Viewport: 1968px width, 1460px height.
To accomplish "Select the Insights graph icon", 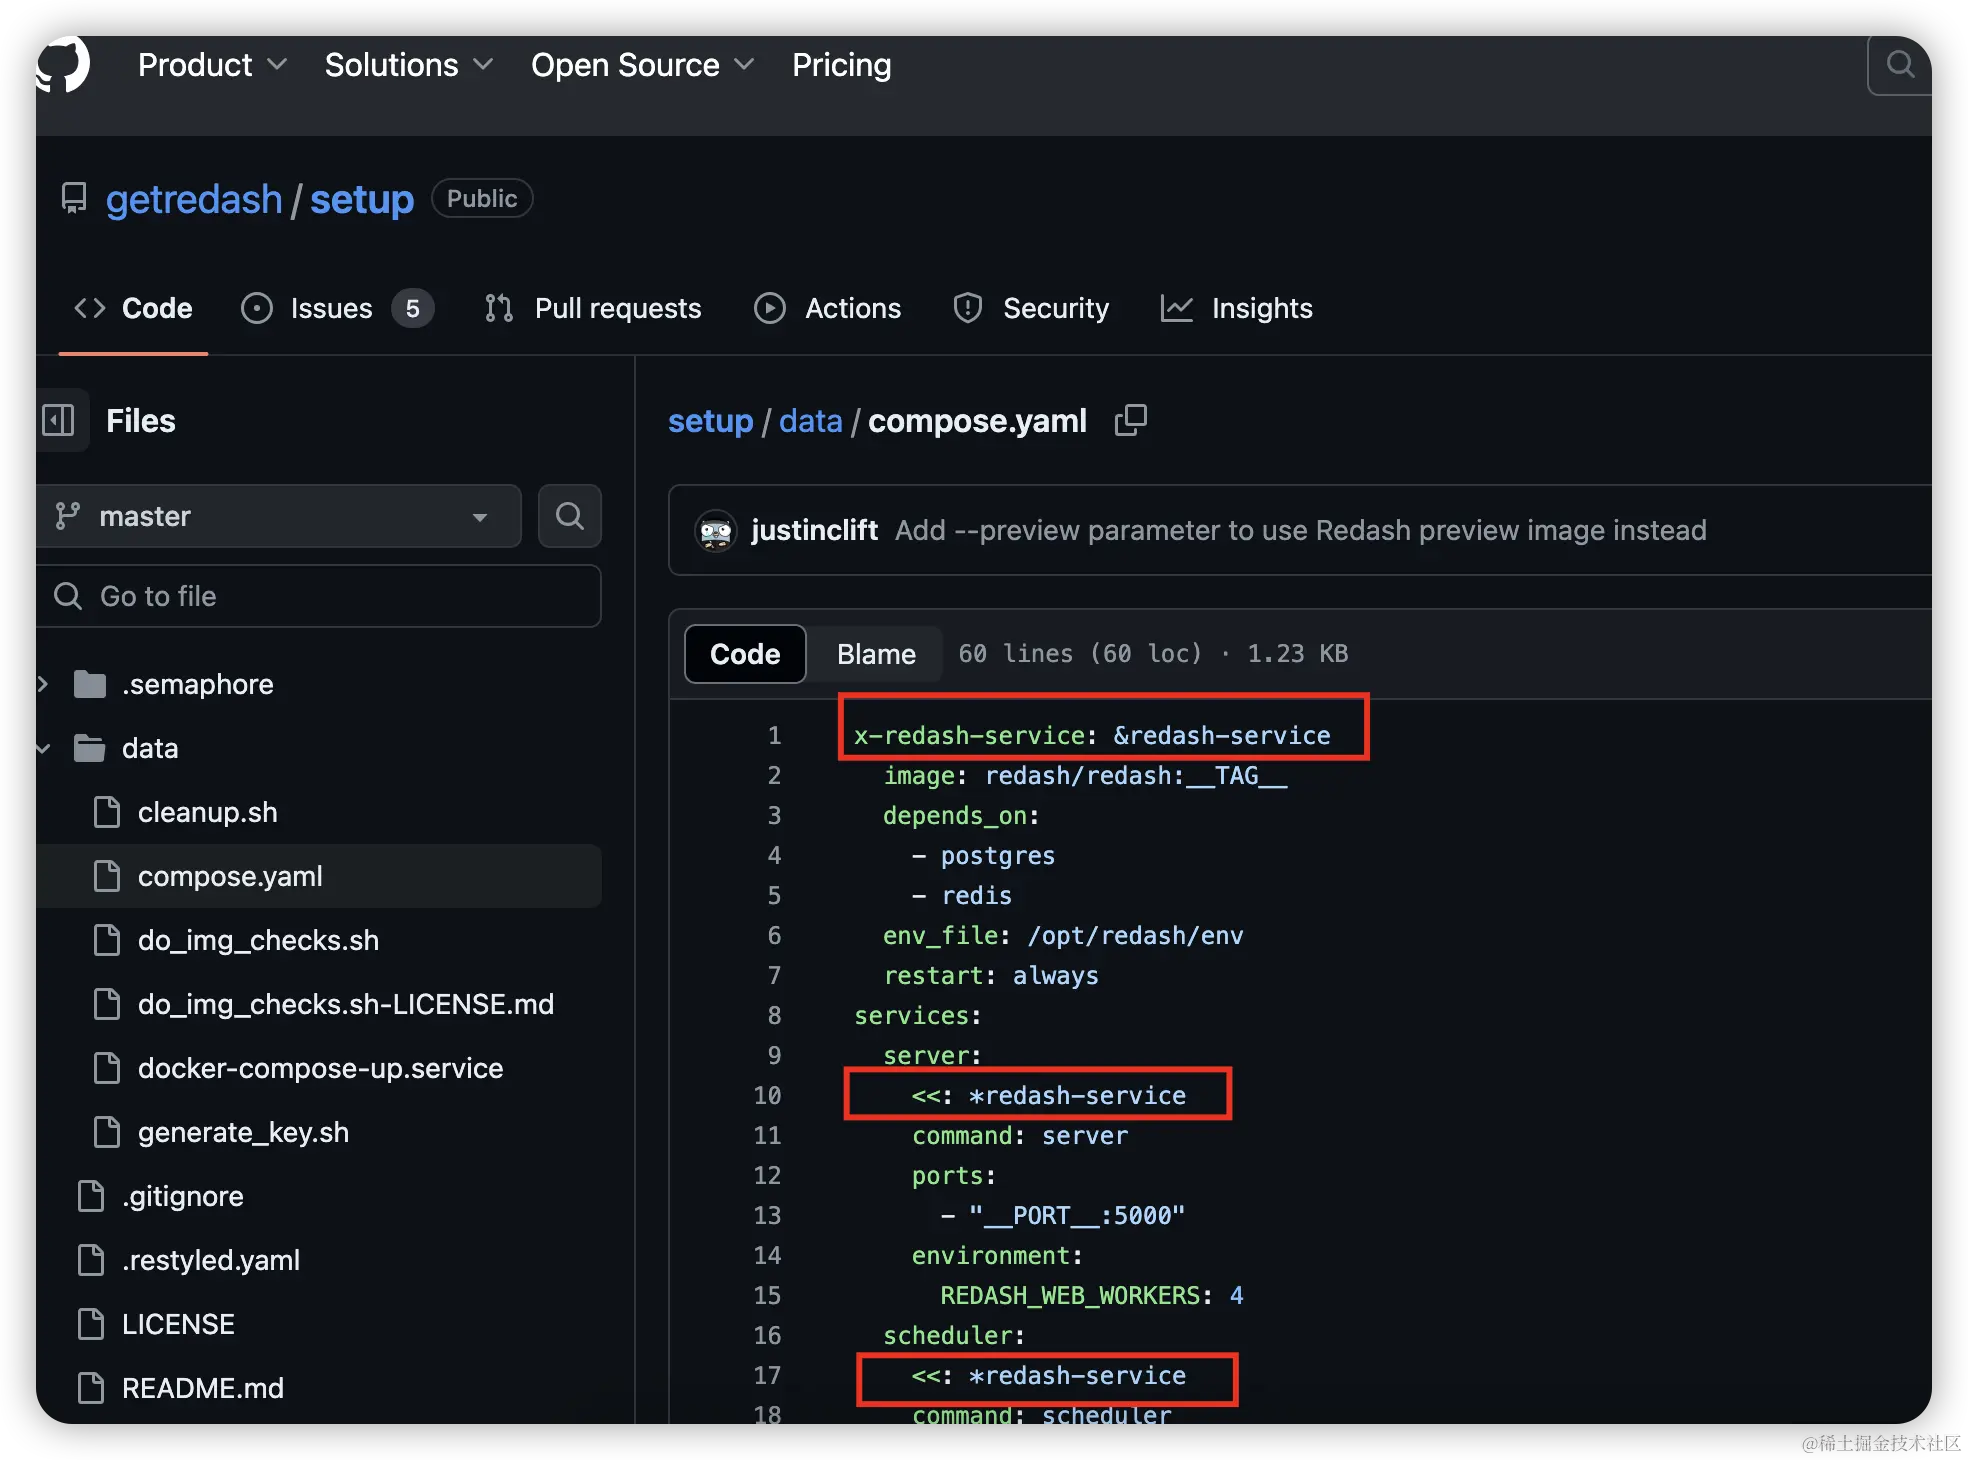I will click(x=1177, y=308).
